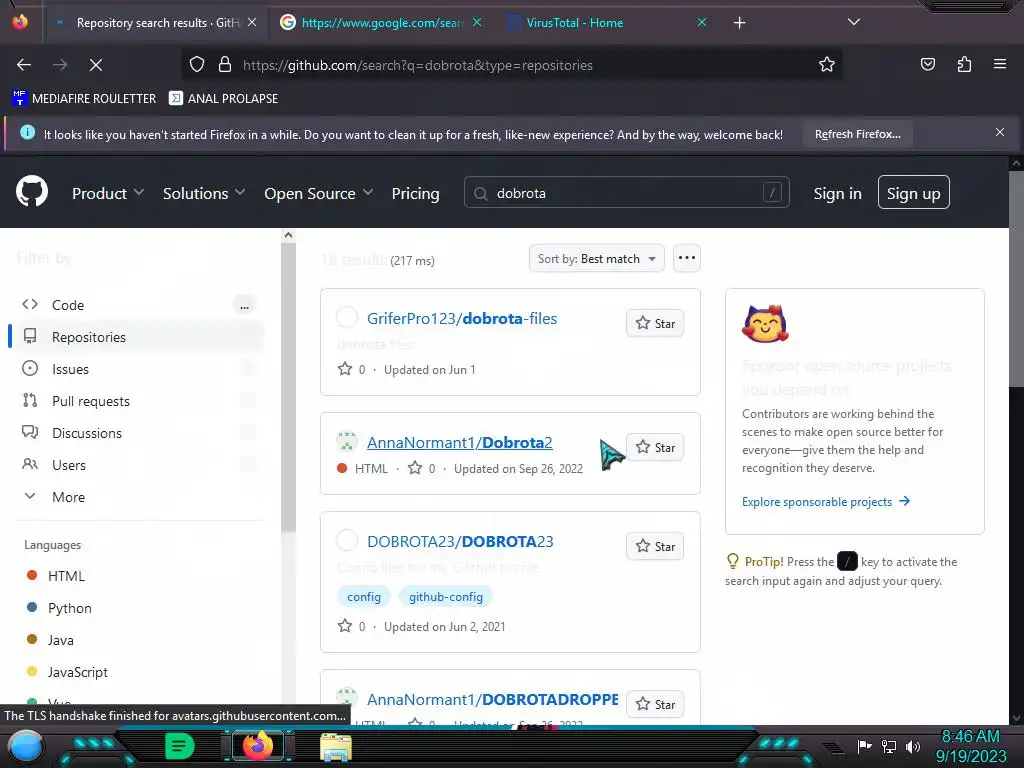Viewport: 1024px width, 768px height.
Task: Click the sponsor mona heart mascot icon
Action: (x=765, y=324)
